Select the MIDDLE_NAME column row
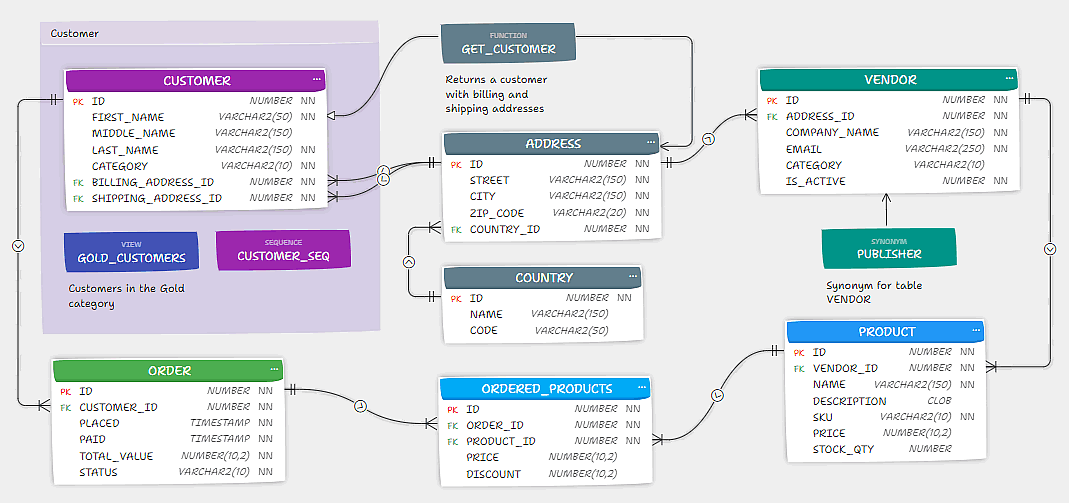 click(196, 133)
